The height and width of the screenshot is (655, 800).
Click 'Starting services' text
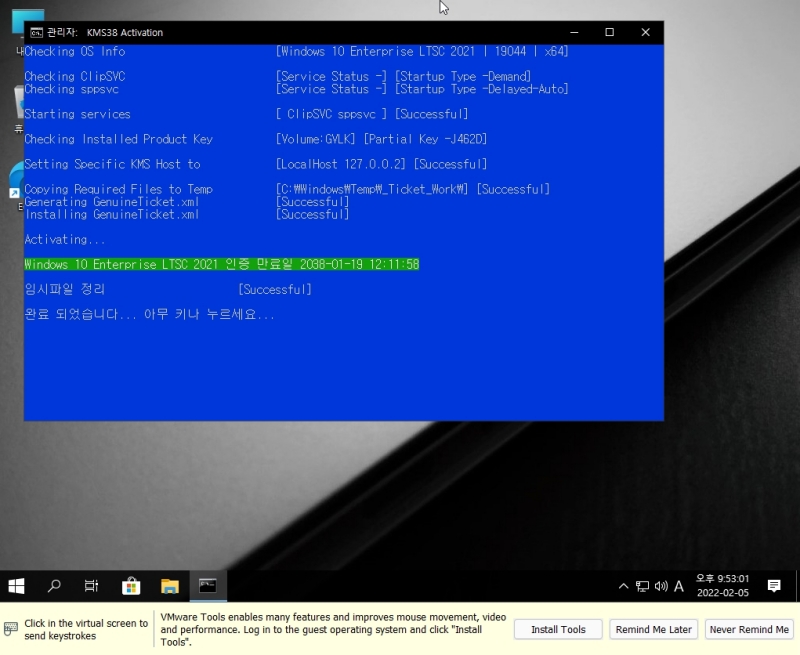point(78,114)
